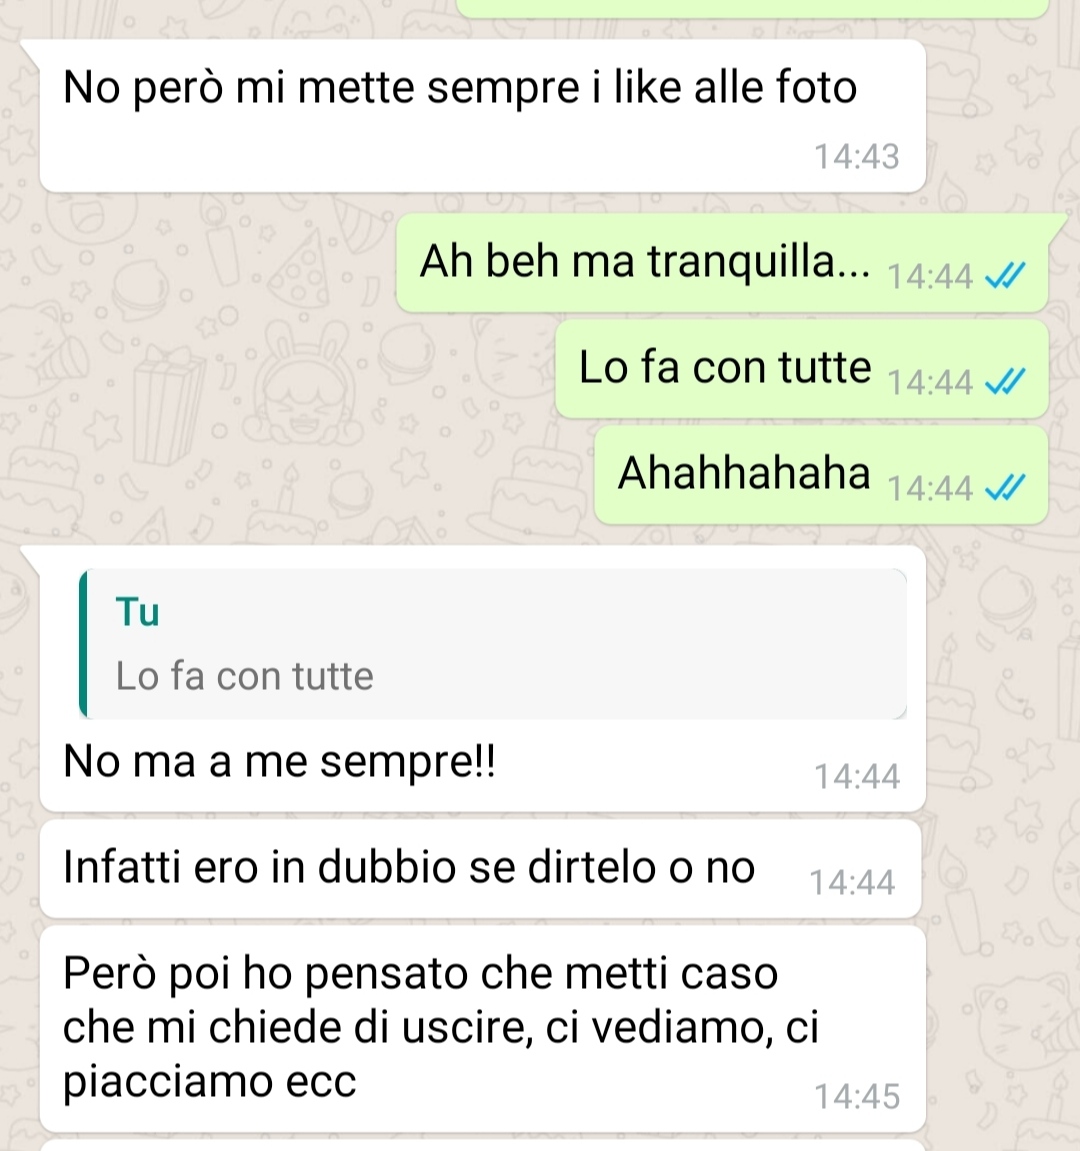Image resolution: width=1080 pixels, height=1151 pixels.
Task: Select message "Infatti ero in dubbio se dirtelo o no"
Action: click(x=409, y=867)
